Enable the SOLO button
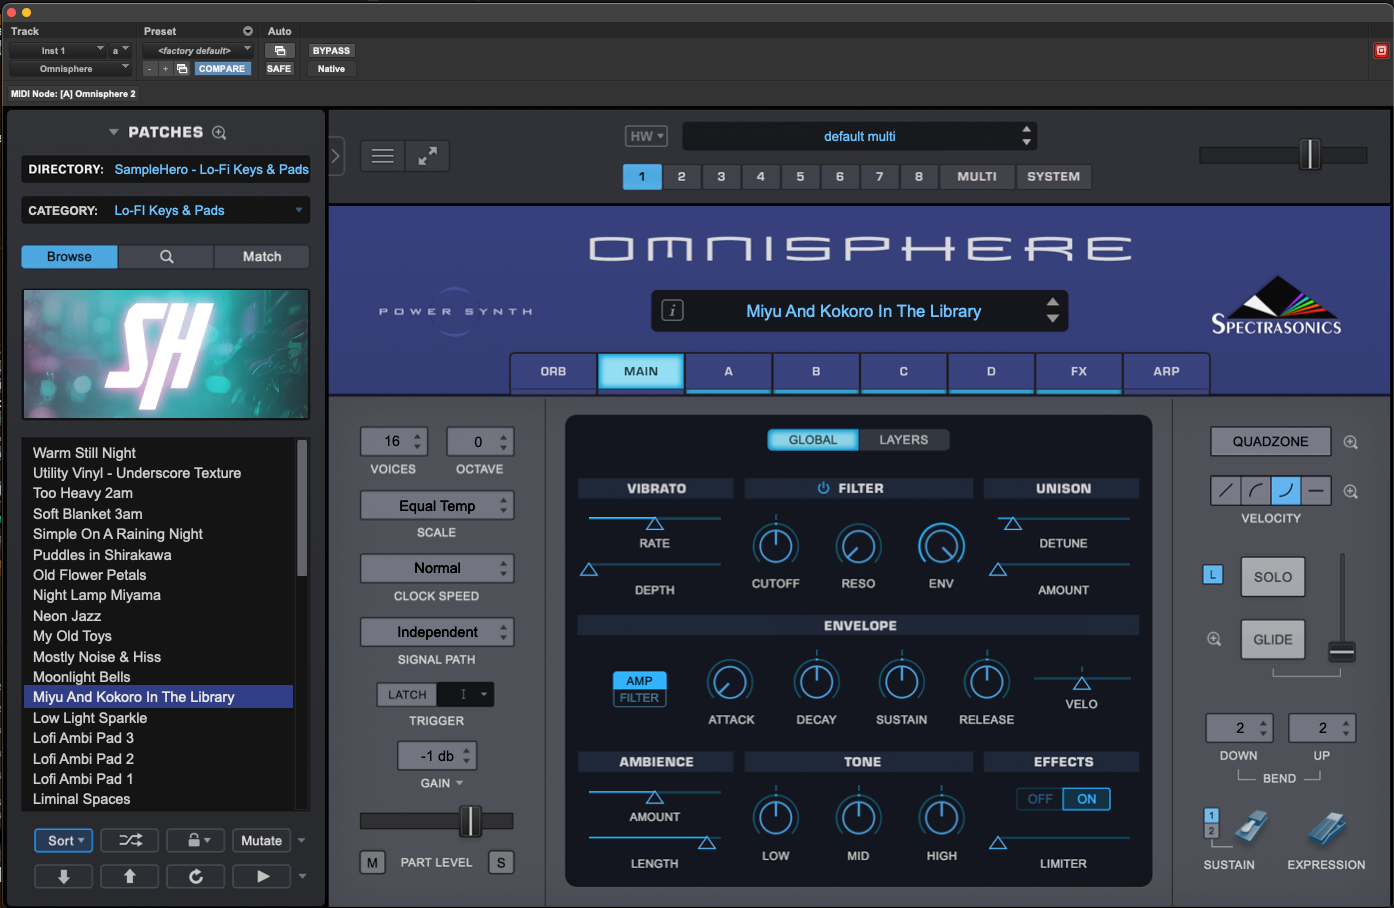Image resolution: width=1394 pixels, height=908 pixels. click(1272, 577)
